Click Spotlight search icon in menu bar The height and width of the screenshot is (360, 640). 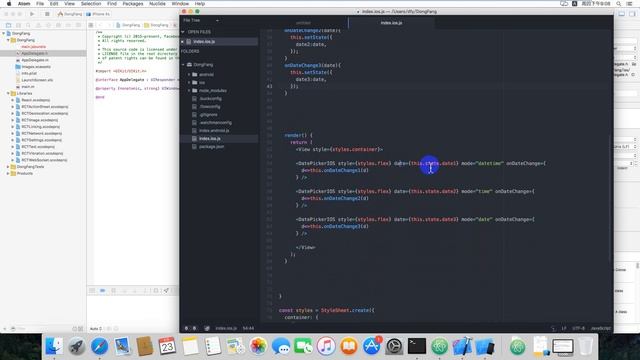pos(619,4)
